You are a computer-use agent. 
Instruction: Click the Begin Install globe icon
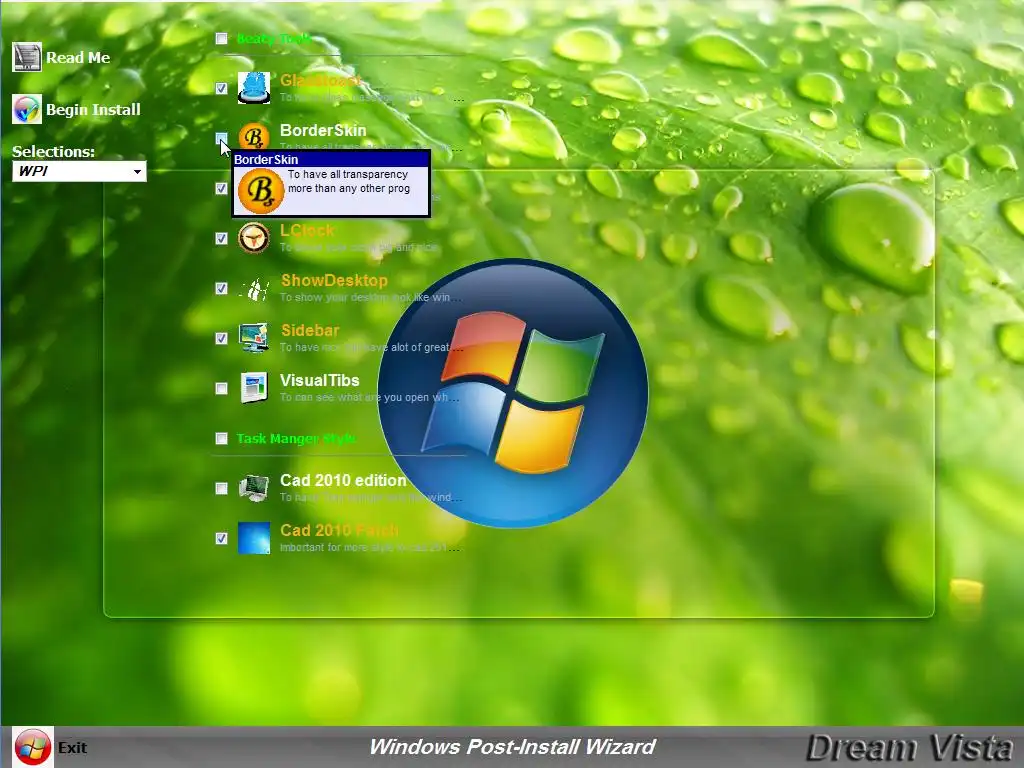[27, 109]
